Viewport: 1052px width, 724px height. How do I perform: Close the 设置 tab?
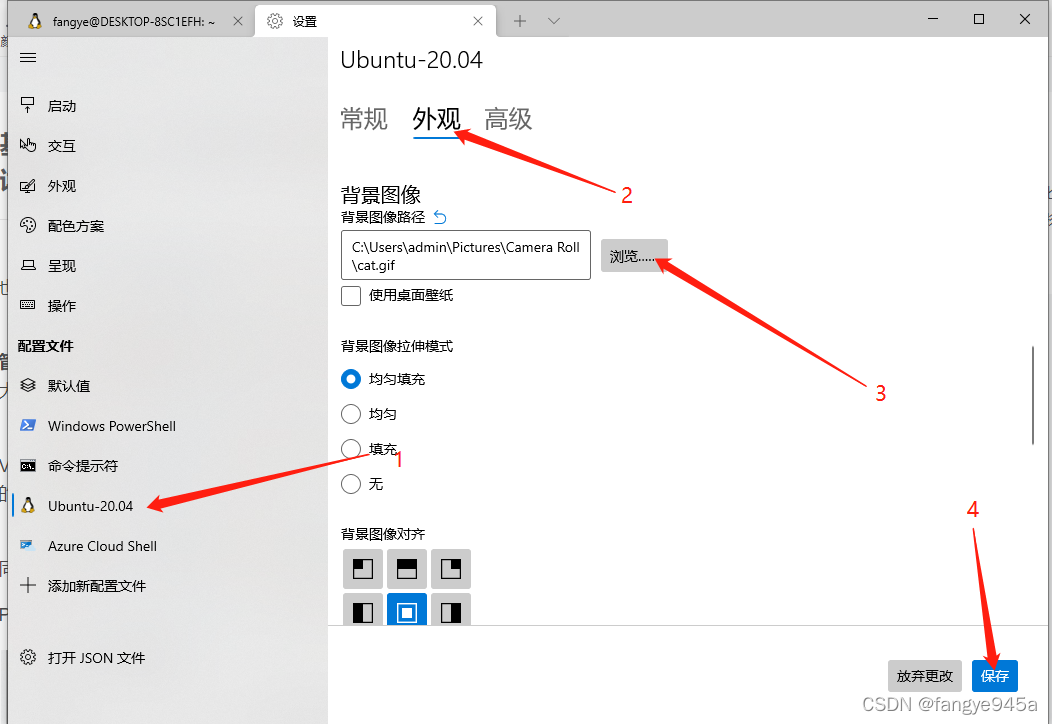pyautogui.click(x=478, y=21)
